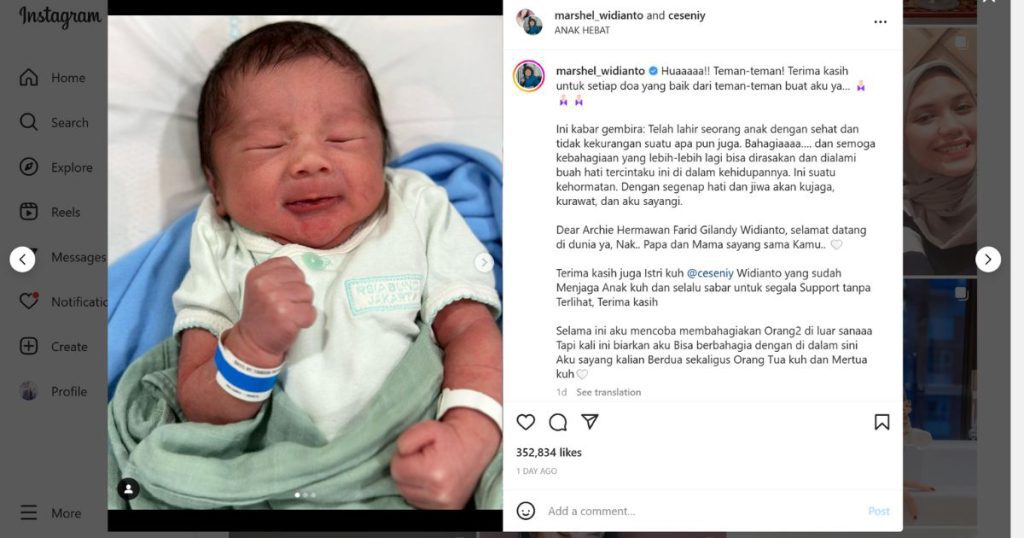The width and height of the screenshot is (1024, 538).
Task: Open the @ceseniy mention link
Action: 710,273
